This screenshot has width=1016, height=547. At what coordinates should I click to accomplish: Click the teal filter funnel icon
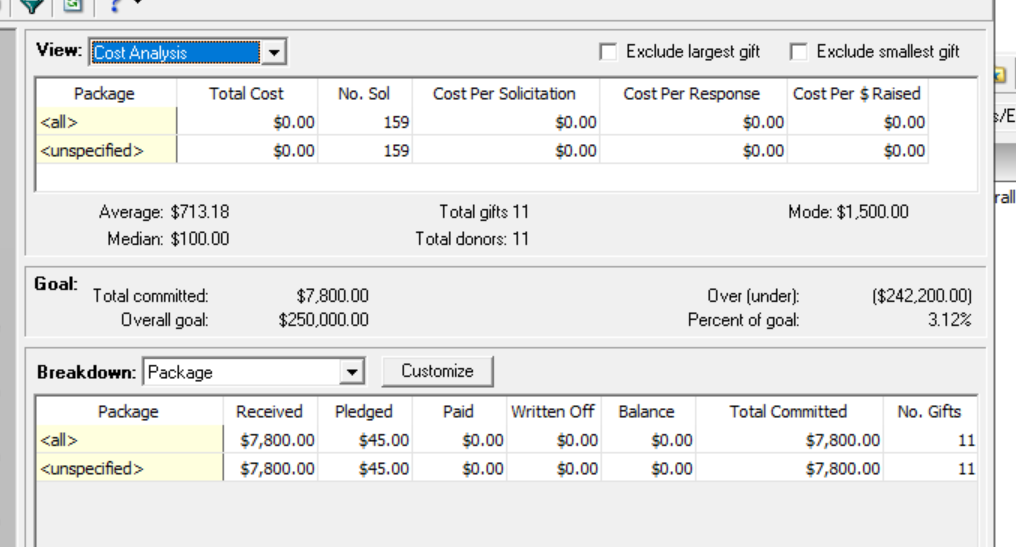(x=31, y=5)
